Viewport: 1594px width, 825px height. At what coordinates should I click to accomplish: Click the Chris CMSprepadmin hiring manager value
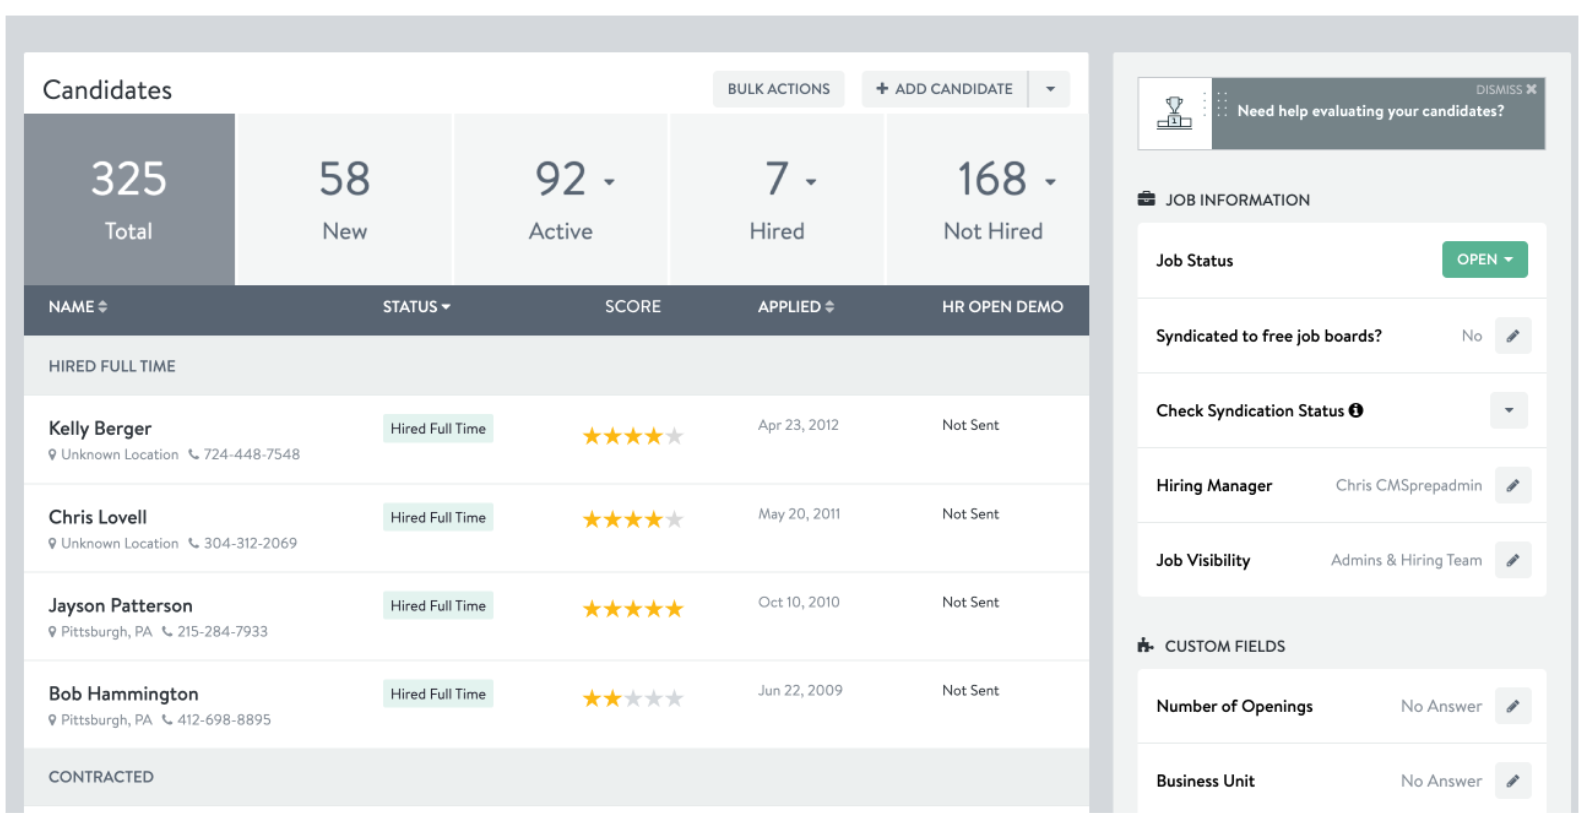click(x=1409, y=486)
